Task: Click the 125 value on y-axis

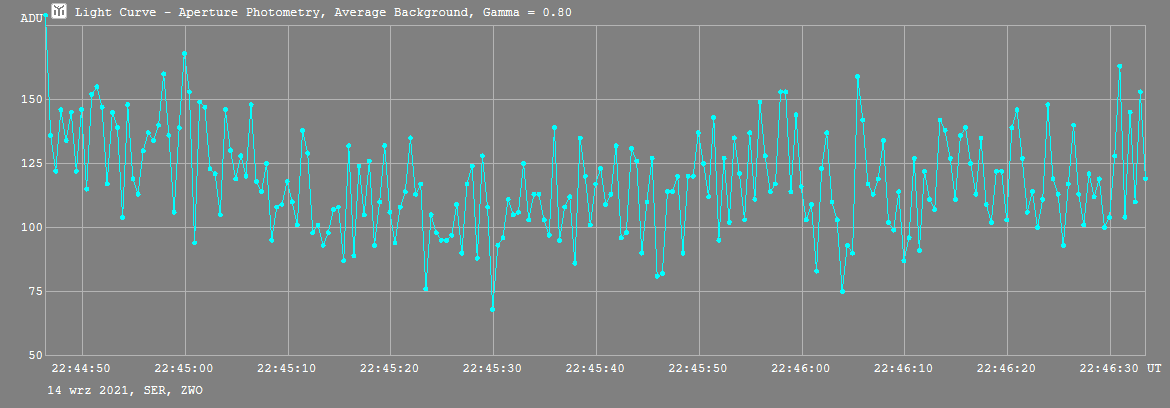Action: pos(31,163)
